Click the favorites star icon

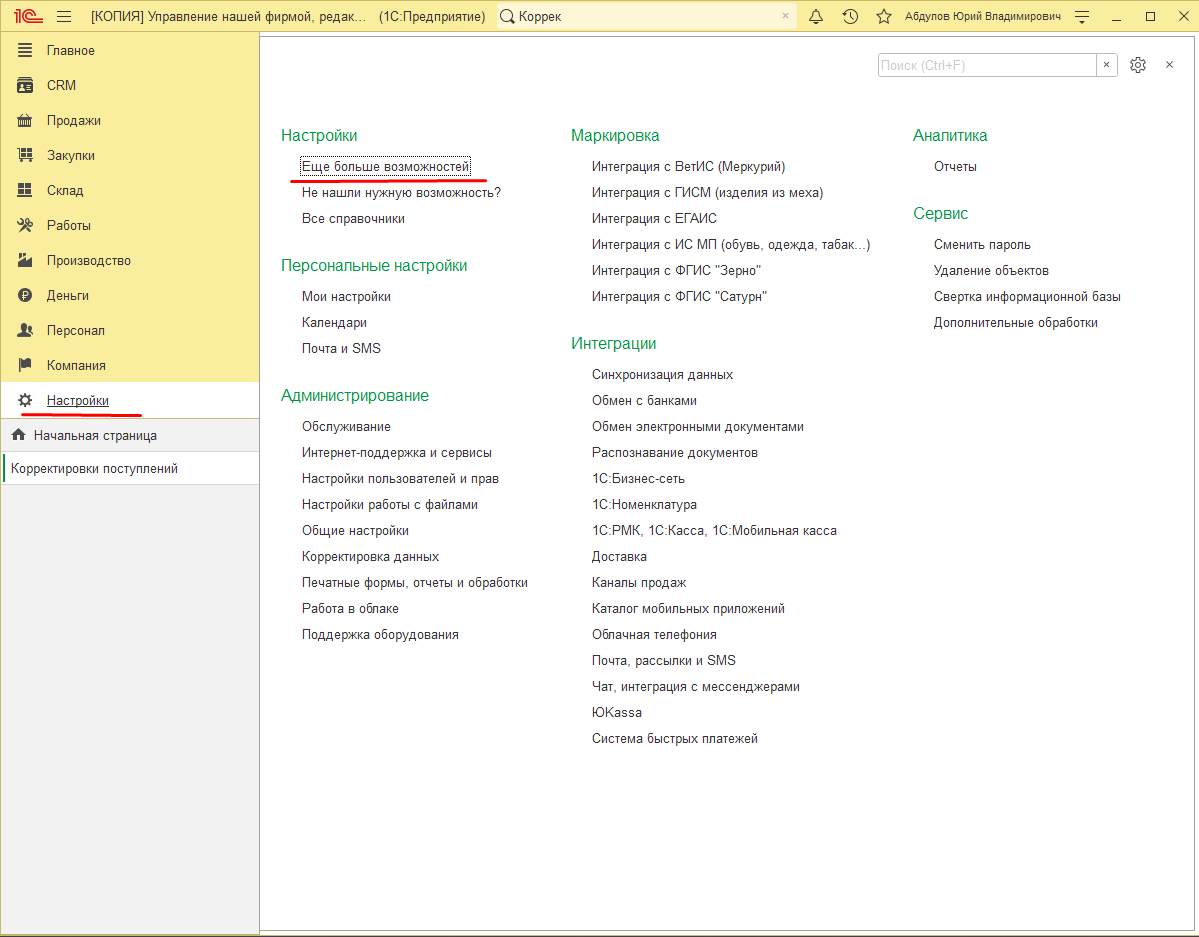[x=884, y=16]
